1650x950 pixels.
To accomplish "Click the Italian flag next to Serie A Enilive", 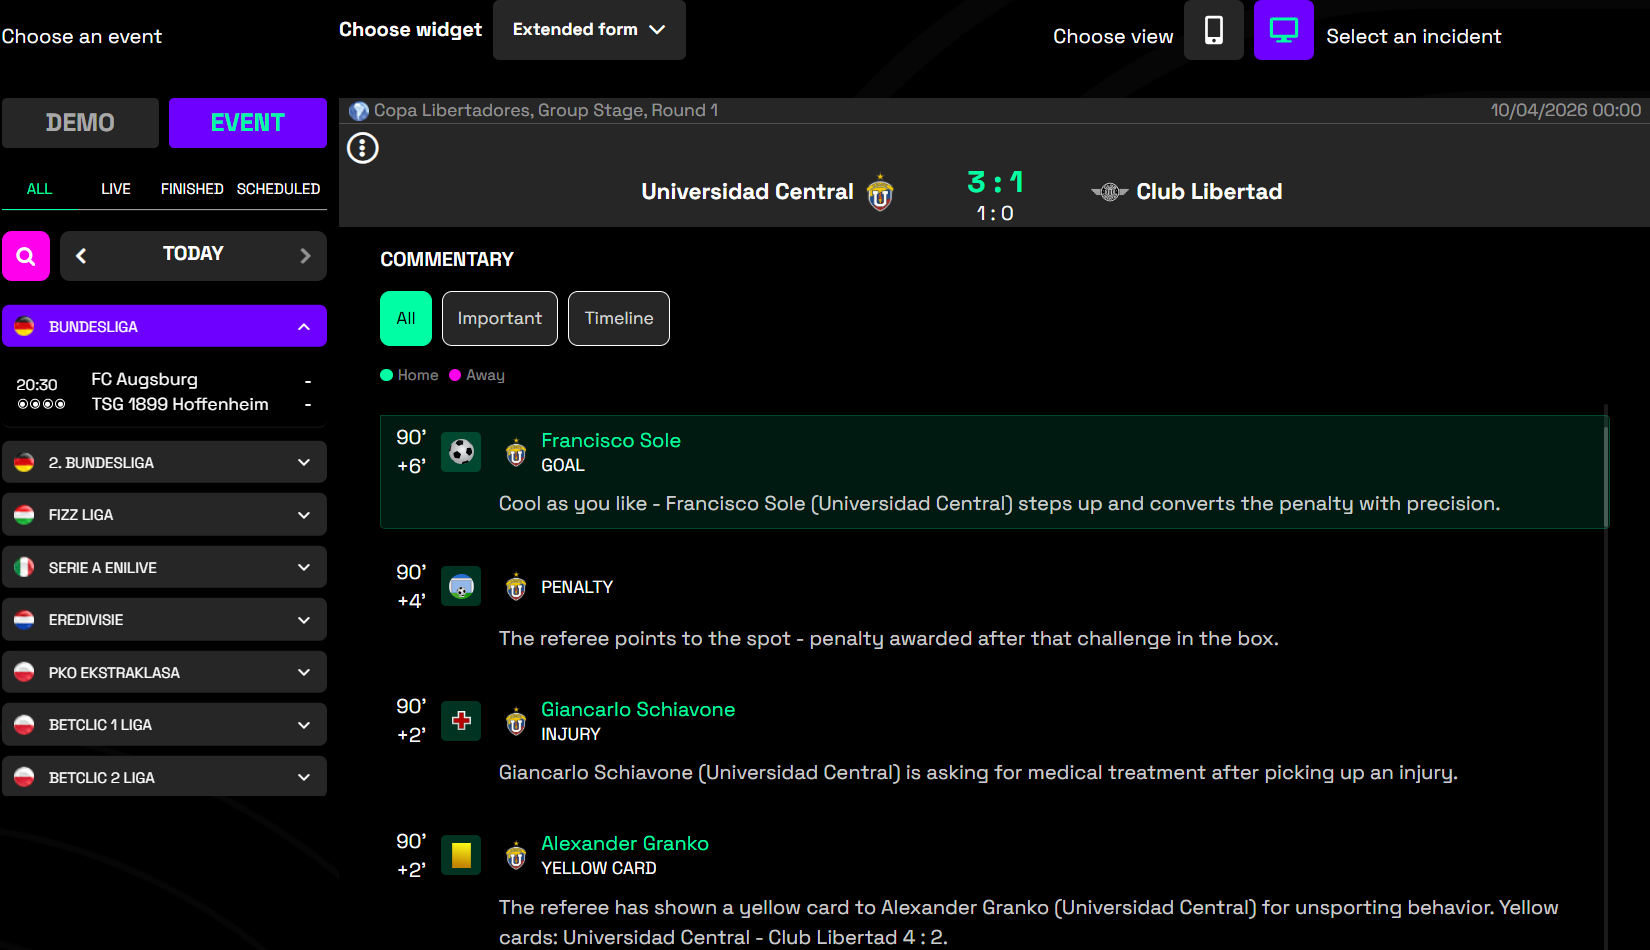I will (x=24, y=567).
